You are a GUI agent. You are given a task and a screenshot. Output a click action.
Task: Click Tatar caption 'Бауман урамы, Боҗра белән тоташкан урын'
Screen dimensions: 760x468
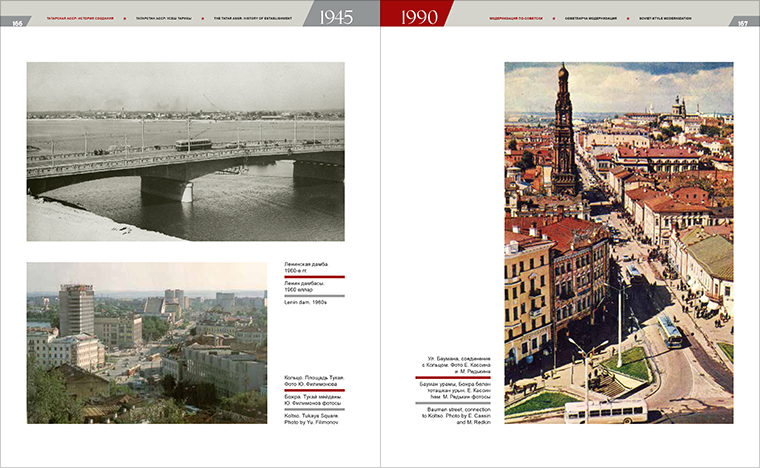[455, 390]
